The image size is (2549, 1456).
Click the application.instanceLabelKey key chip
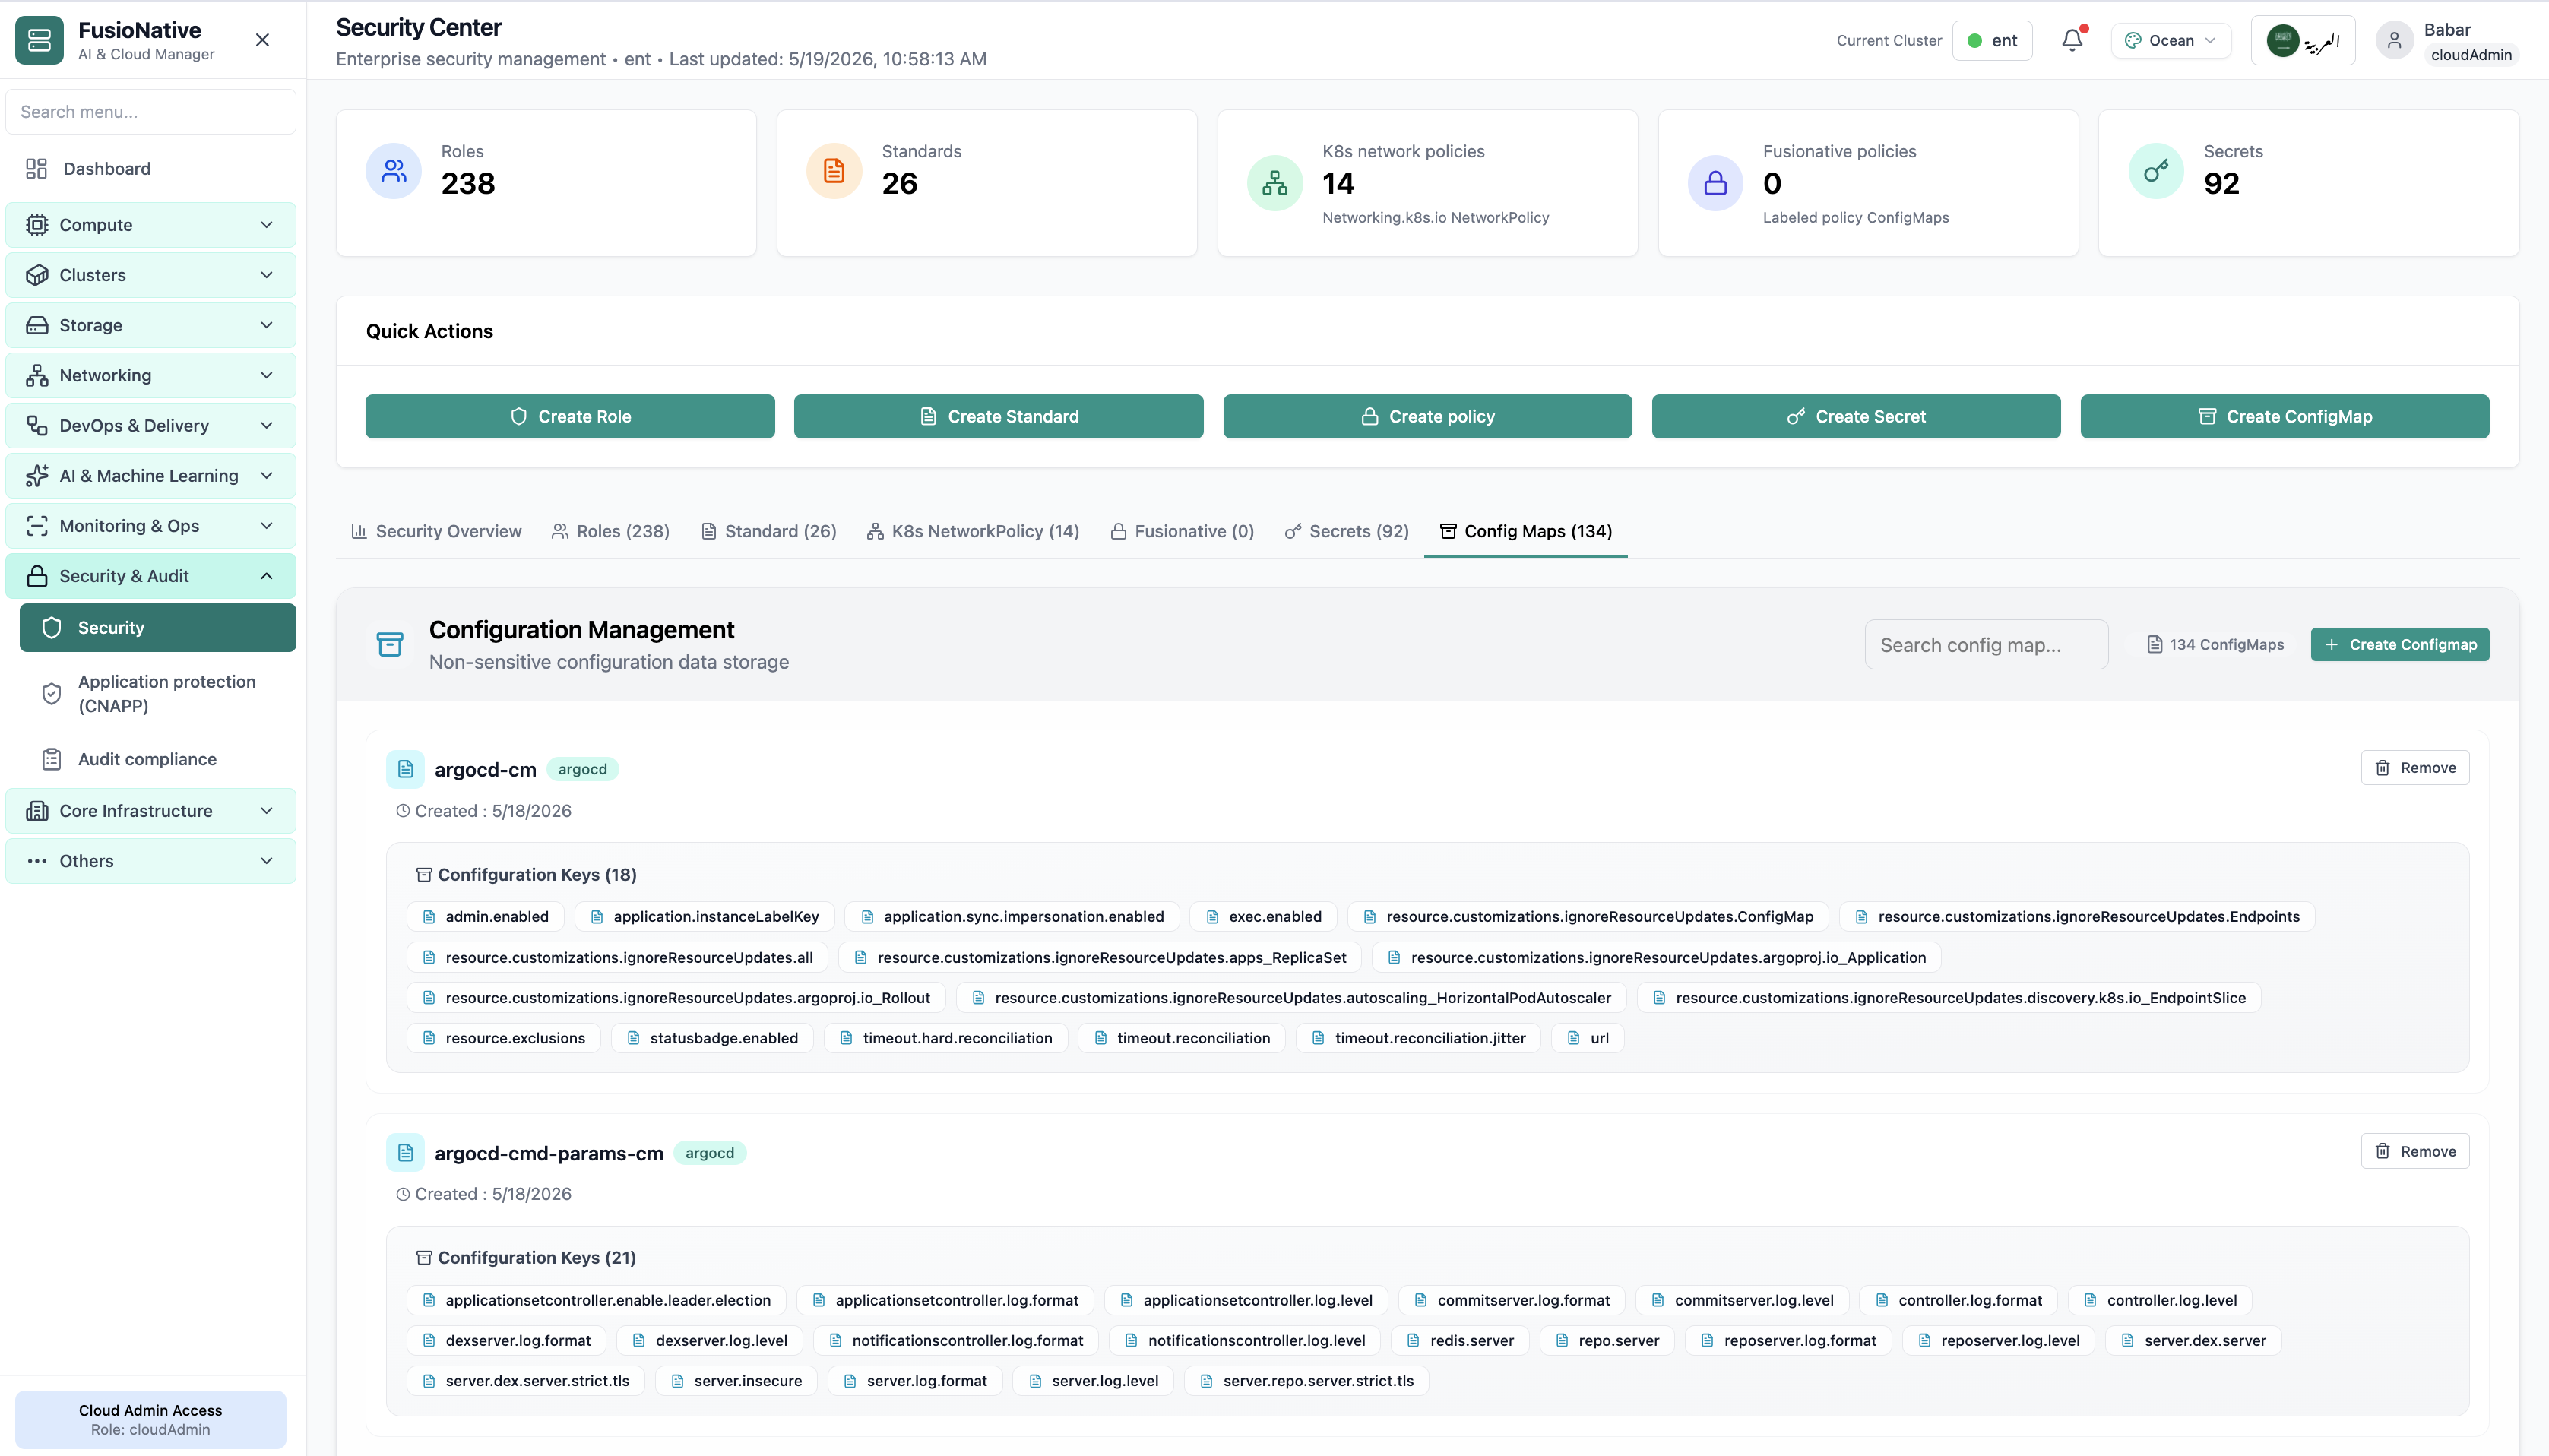pos(705,916)
